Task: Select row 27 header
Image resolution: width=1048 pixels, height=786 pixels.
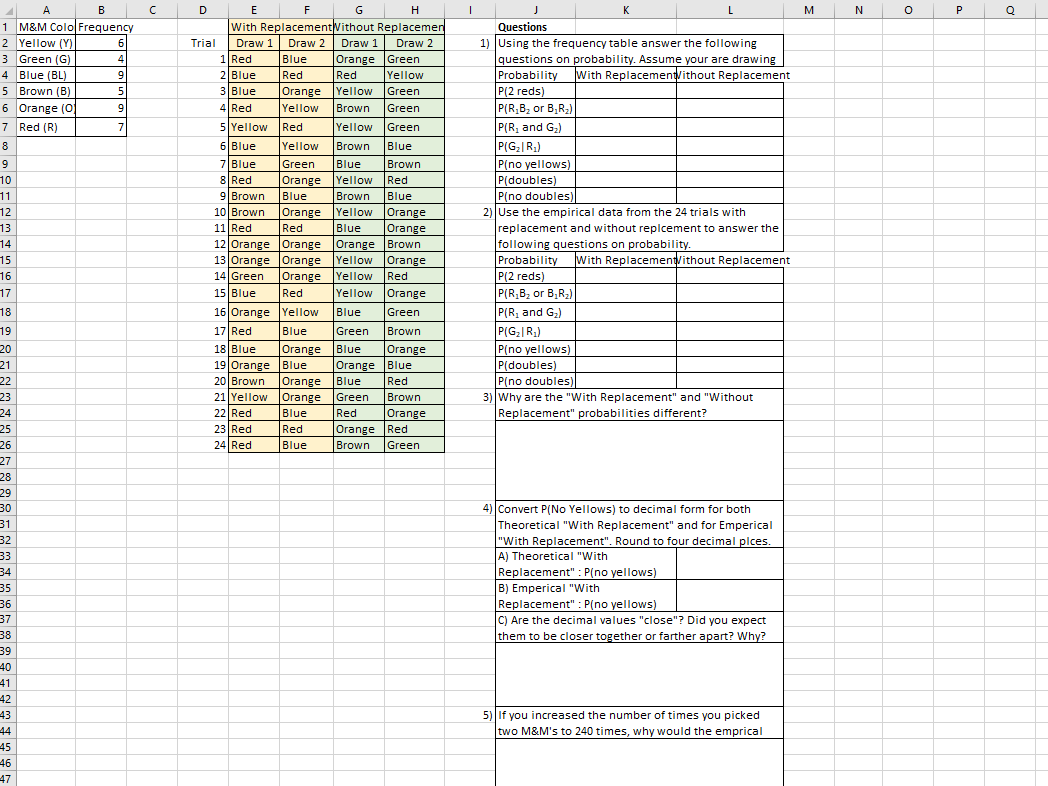Action: [7, 461]
